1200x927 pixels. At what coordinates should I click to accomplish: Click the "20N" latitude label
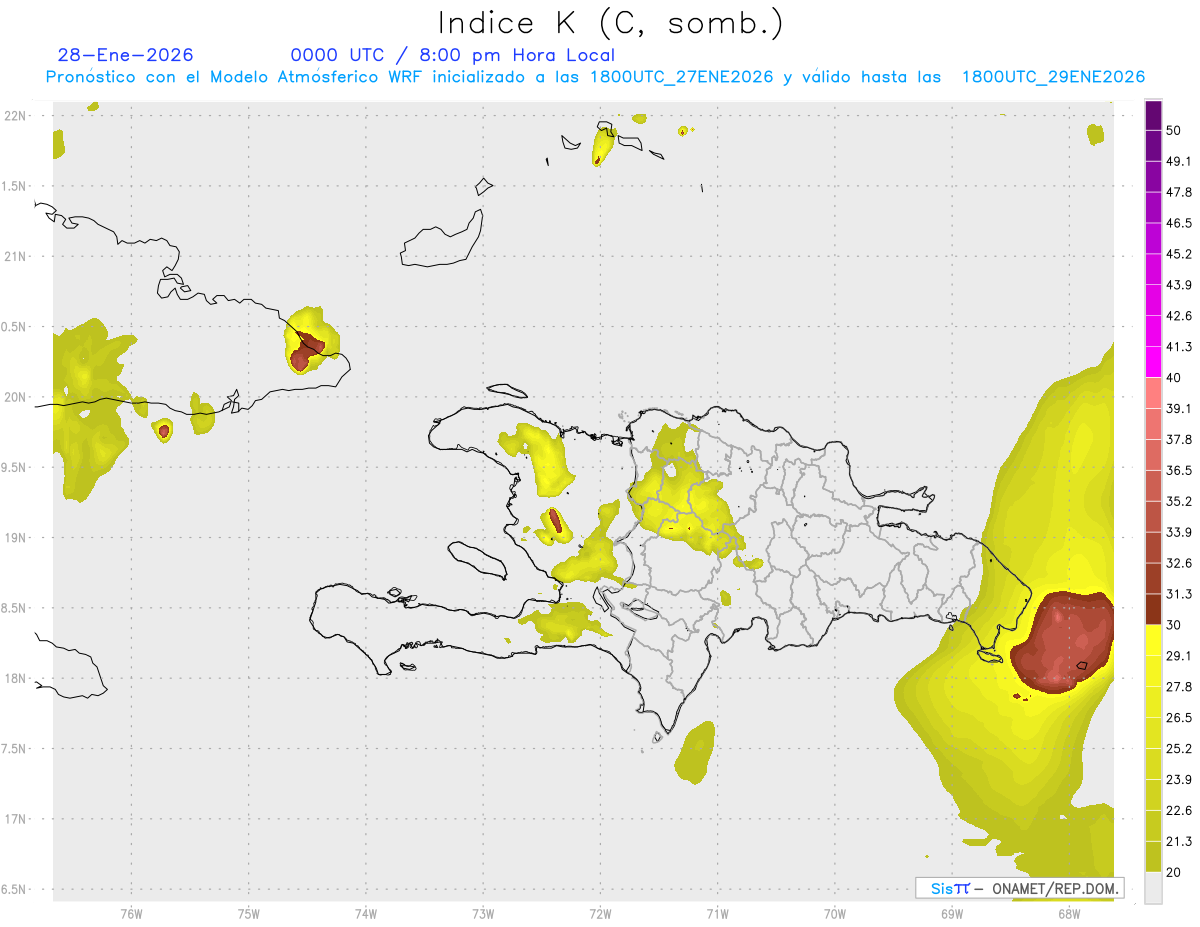click(15, 397)
